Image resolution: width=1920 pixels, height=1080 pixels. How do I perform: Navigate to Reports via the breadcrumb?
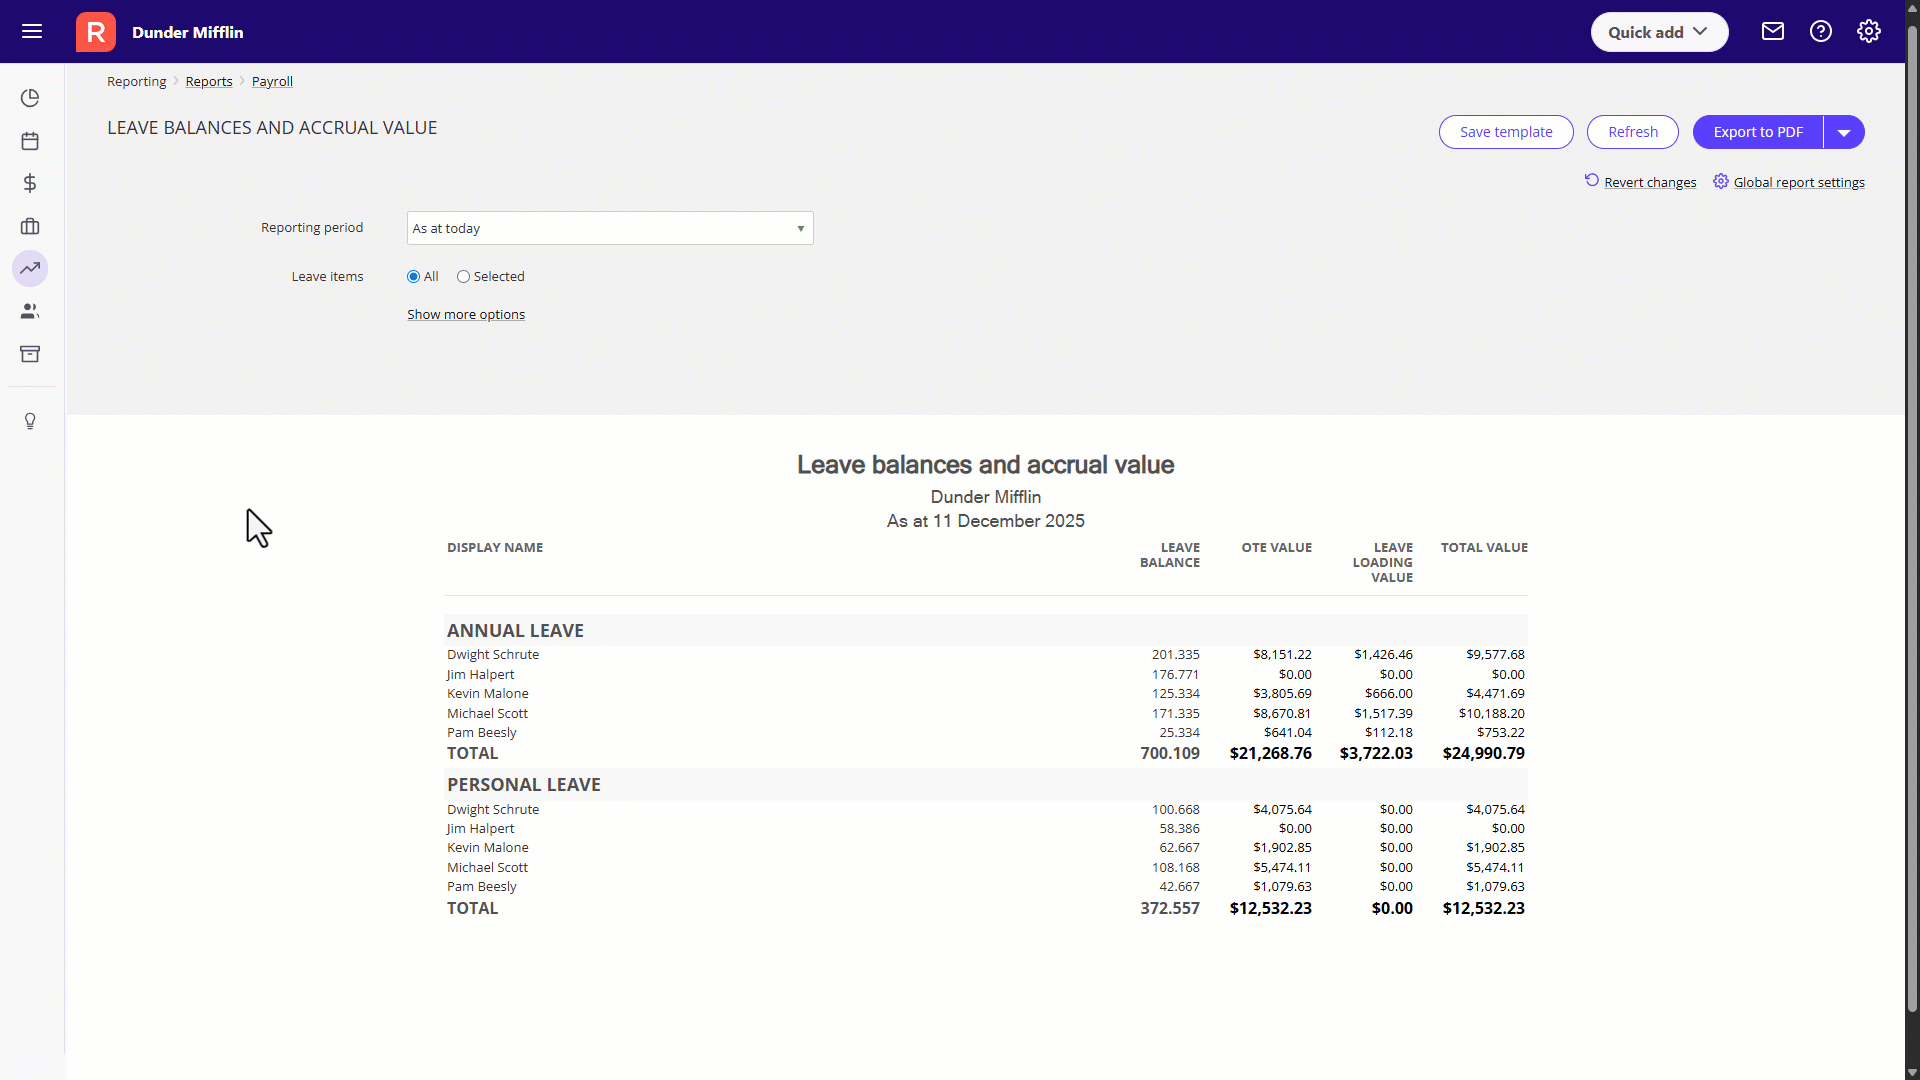tap(208, 81)
